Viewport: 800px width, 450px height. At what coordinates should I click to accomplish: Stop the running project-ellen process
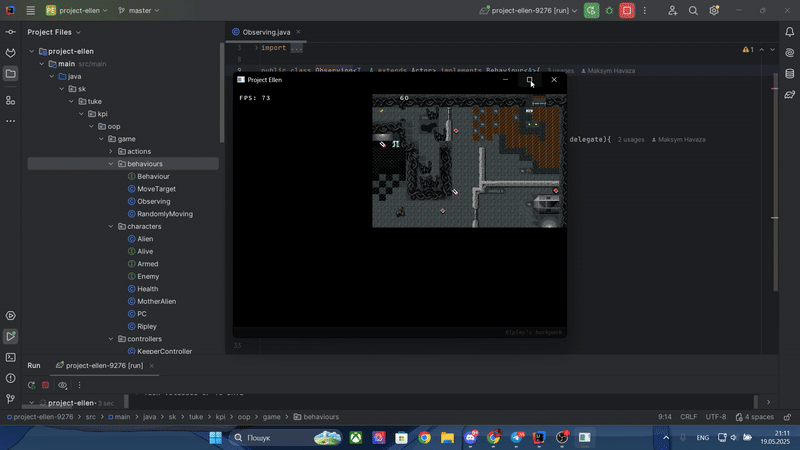[627, 10]
